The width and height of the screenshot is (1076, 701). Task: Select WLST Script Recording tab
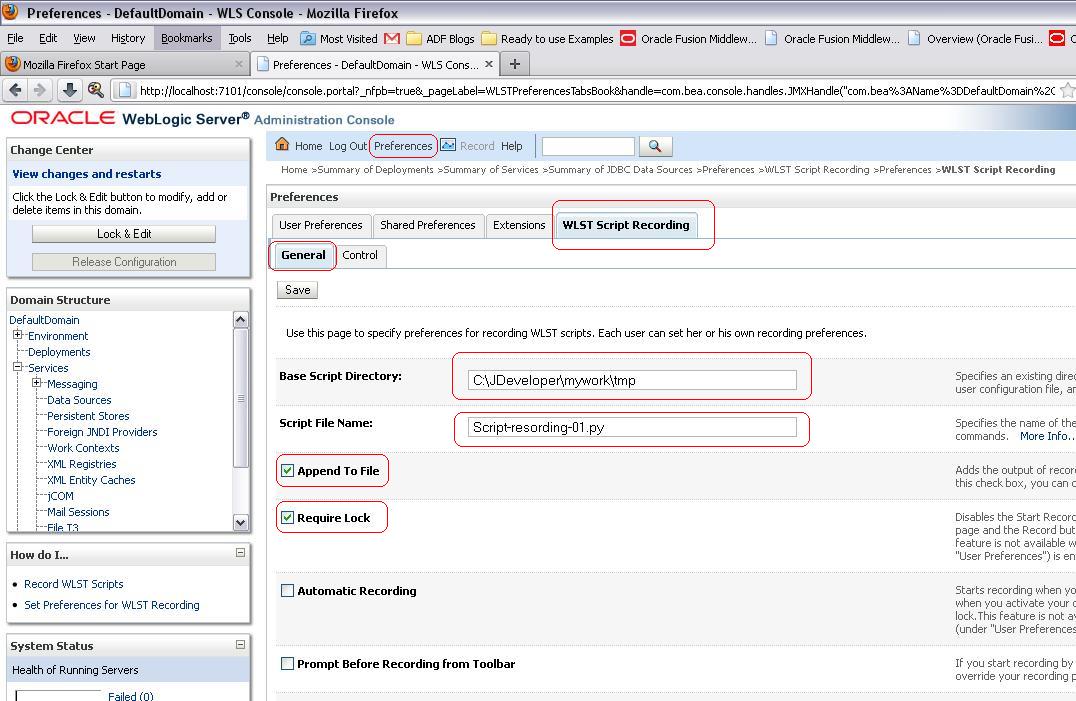[626, 226]
